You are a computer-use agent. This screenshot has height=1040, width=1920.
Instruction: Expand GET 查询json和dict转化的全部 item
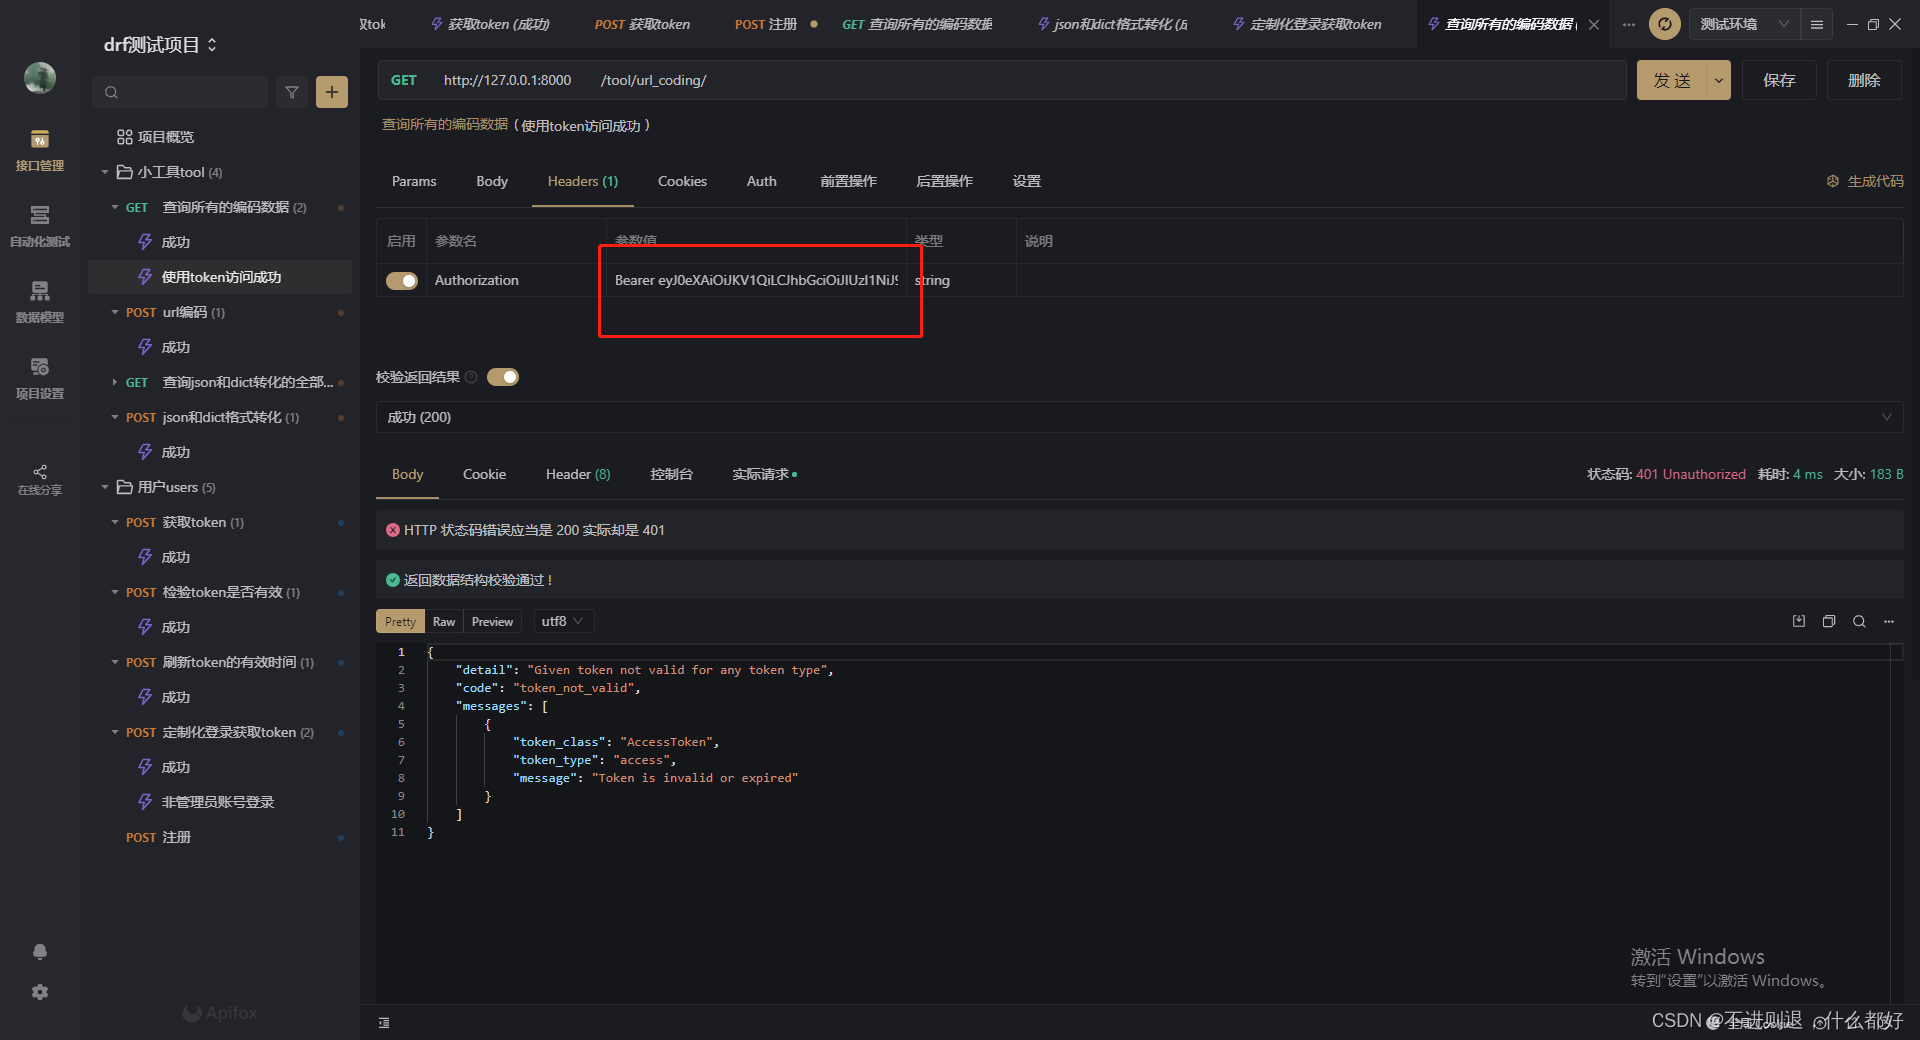(x=115, y=382)
